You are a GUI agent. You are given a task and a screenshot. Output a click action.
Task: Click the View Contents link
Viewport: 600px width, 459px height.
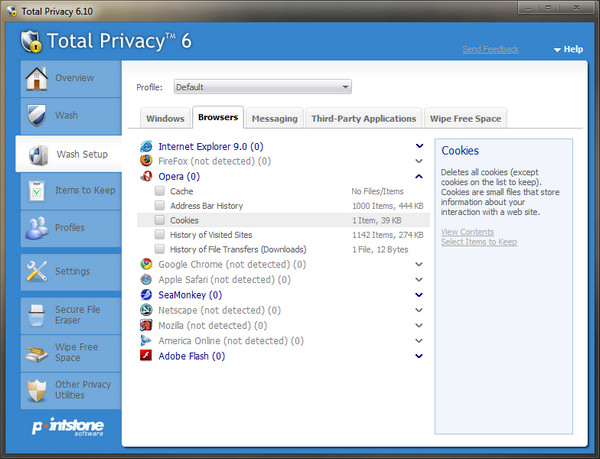point(469,231)
